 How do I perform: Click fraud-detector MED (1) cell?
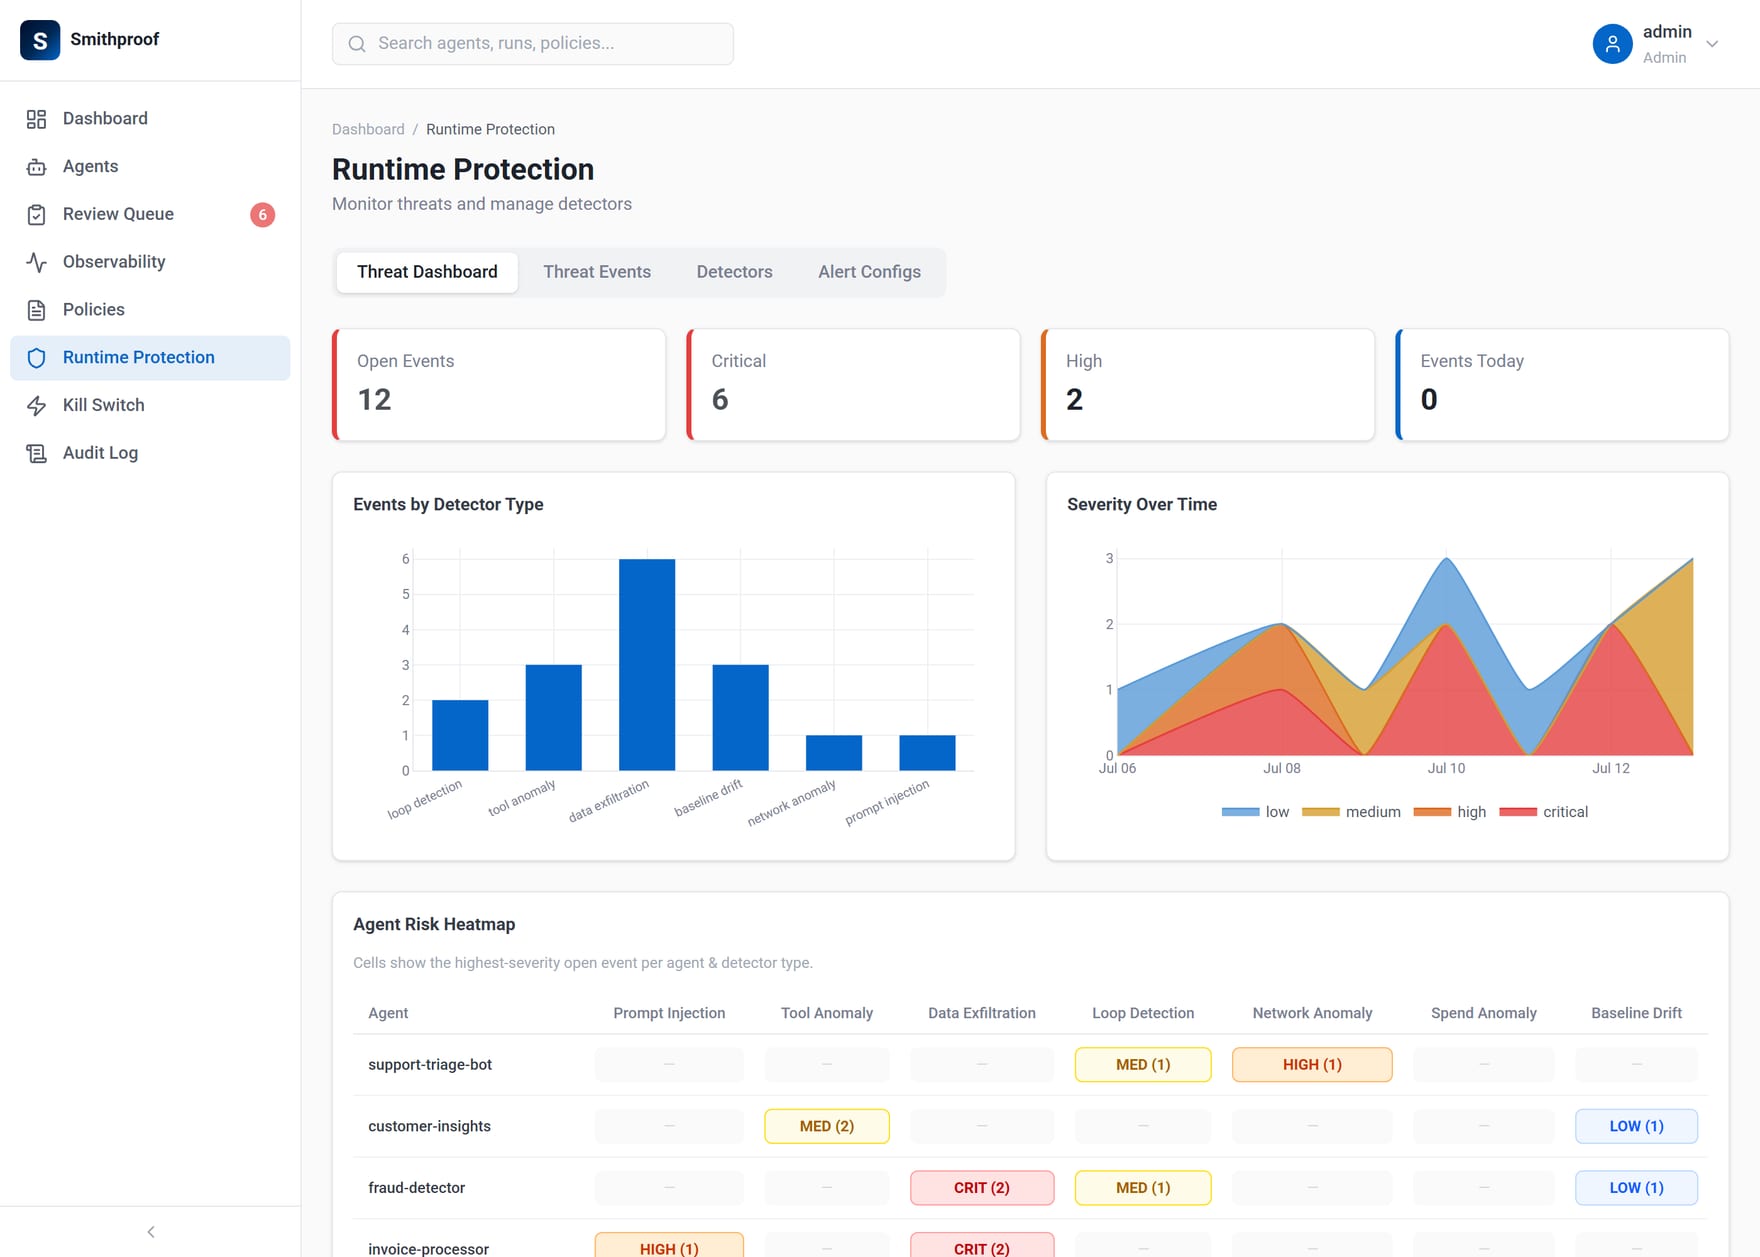[x=1143, y=1188]
